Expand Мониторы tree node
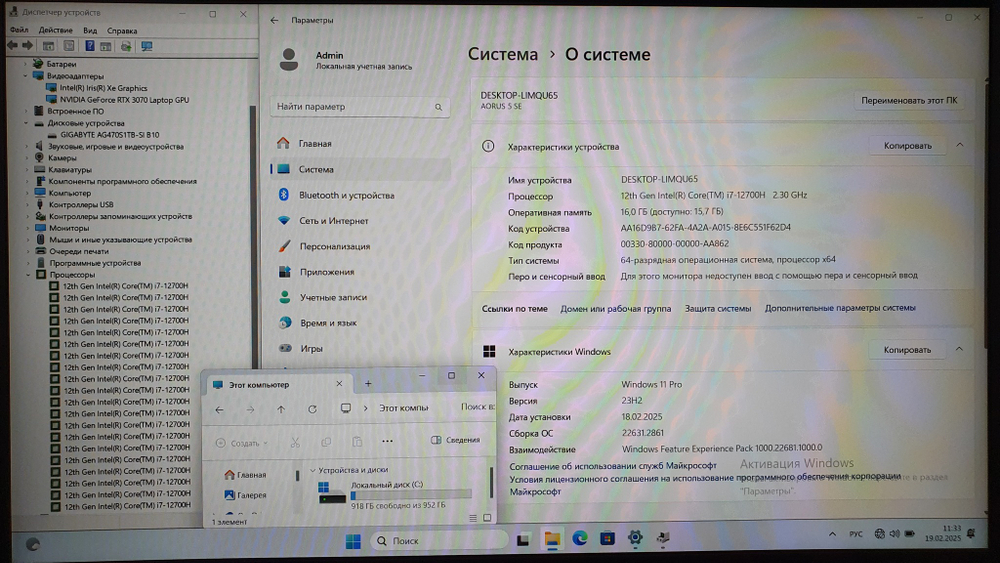The height and width of the screenshot is (563, 1000). (27, 228)
